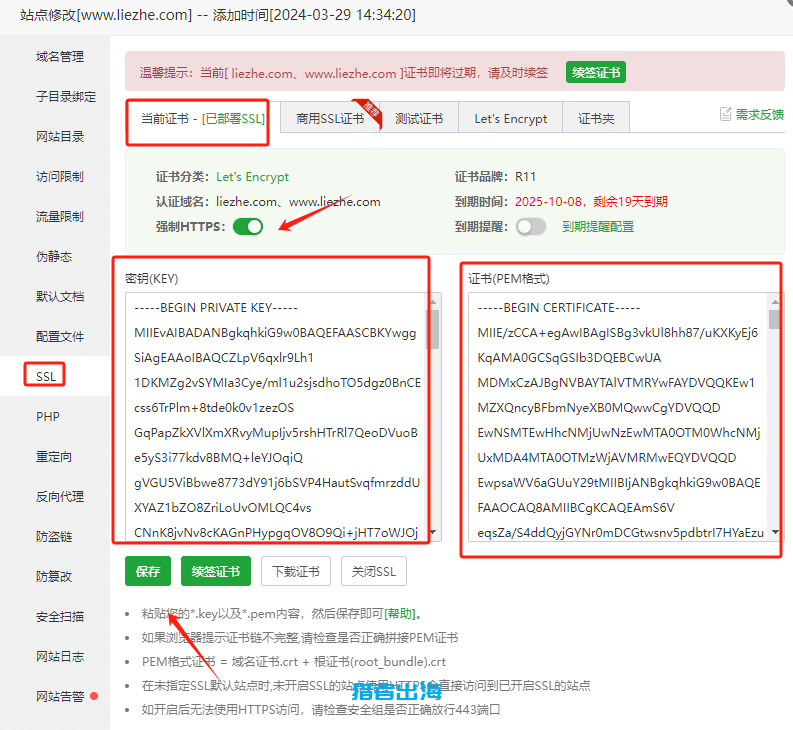793x730 pixels.
Task: Open 安全扫描 section
Action: [60, 616]
